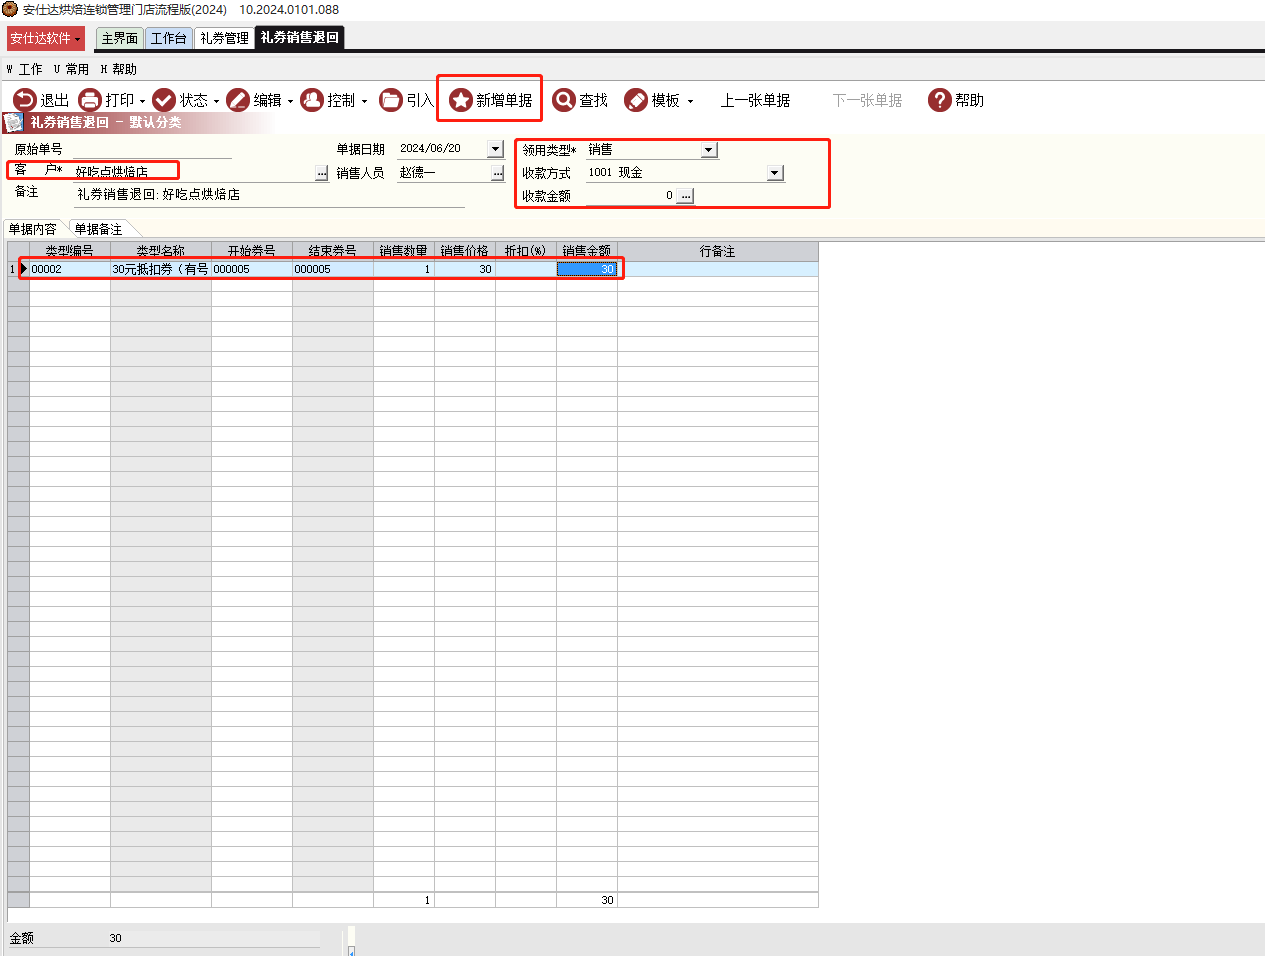Viewport: 1265px width, 956px height.
Task: Click the 销售数量 column header
Action: 404,251
